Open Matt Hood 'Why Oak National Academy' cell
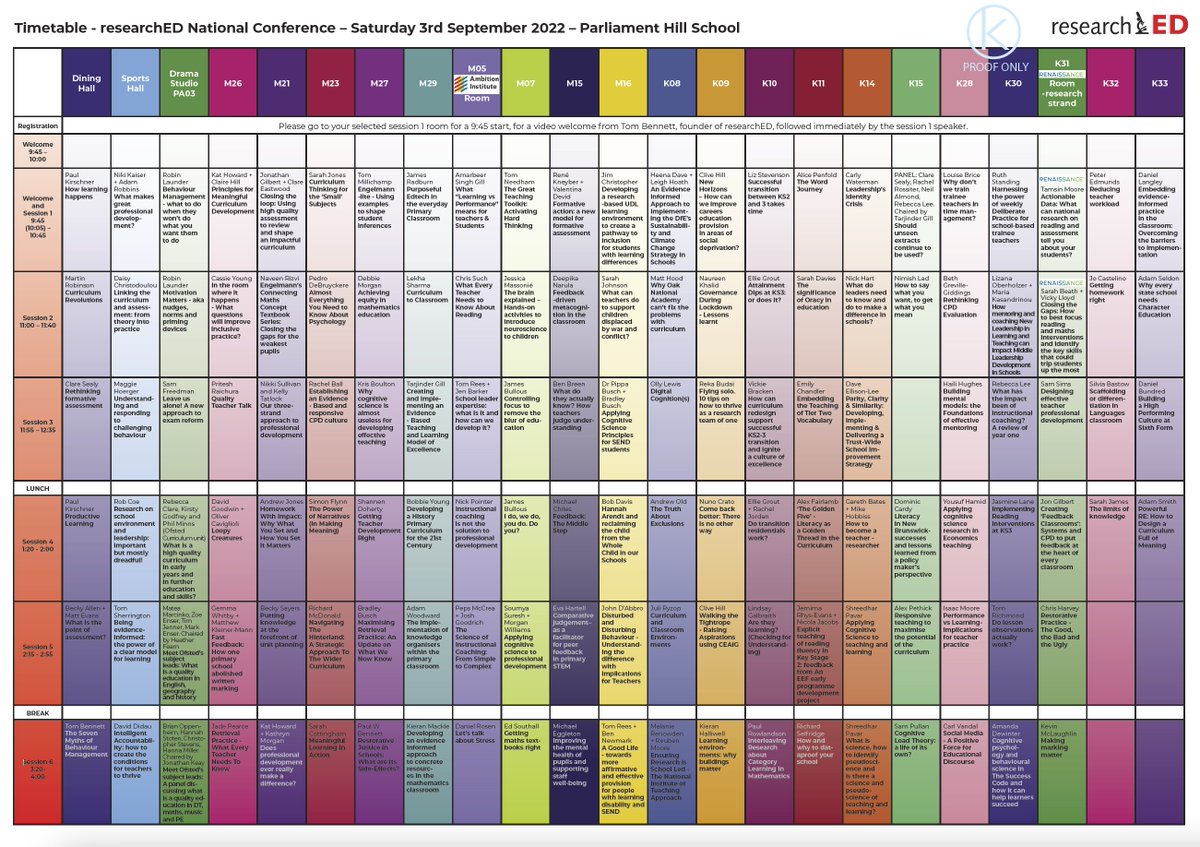 pos(672,323)
